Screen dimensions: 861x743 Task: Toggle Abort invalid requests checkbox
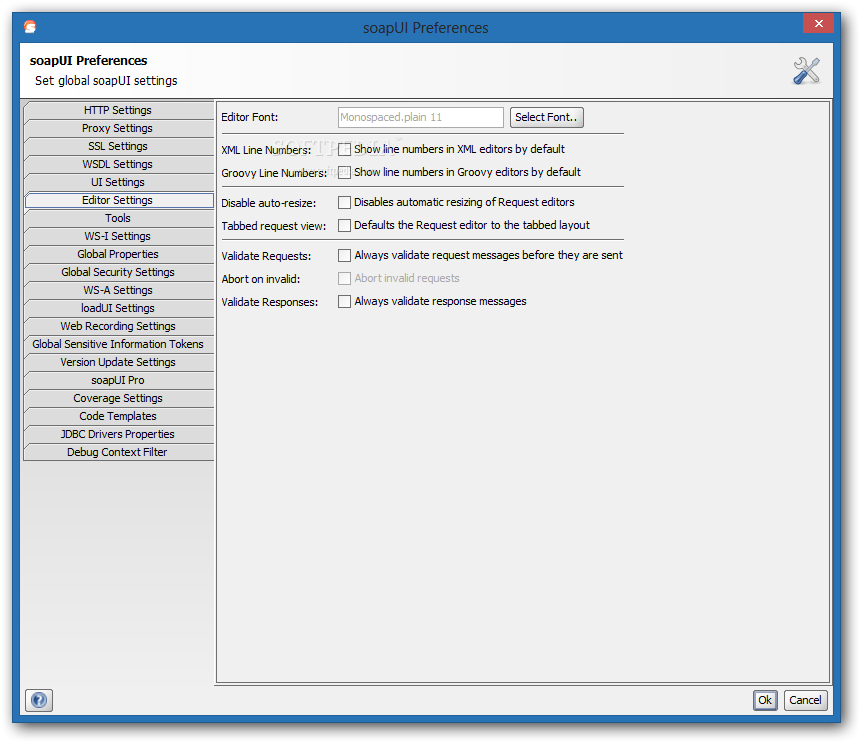(x=344, y=278)
